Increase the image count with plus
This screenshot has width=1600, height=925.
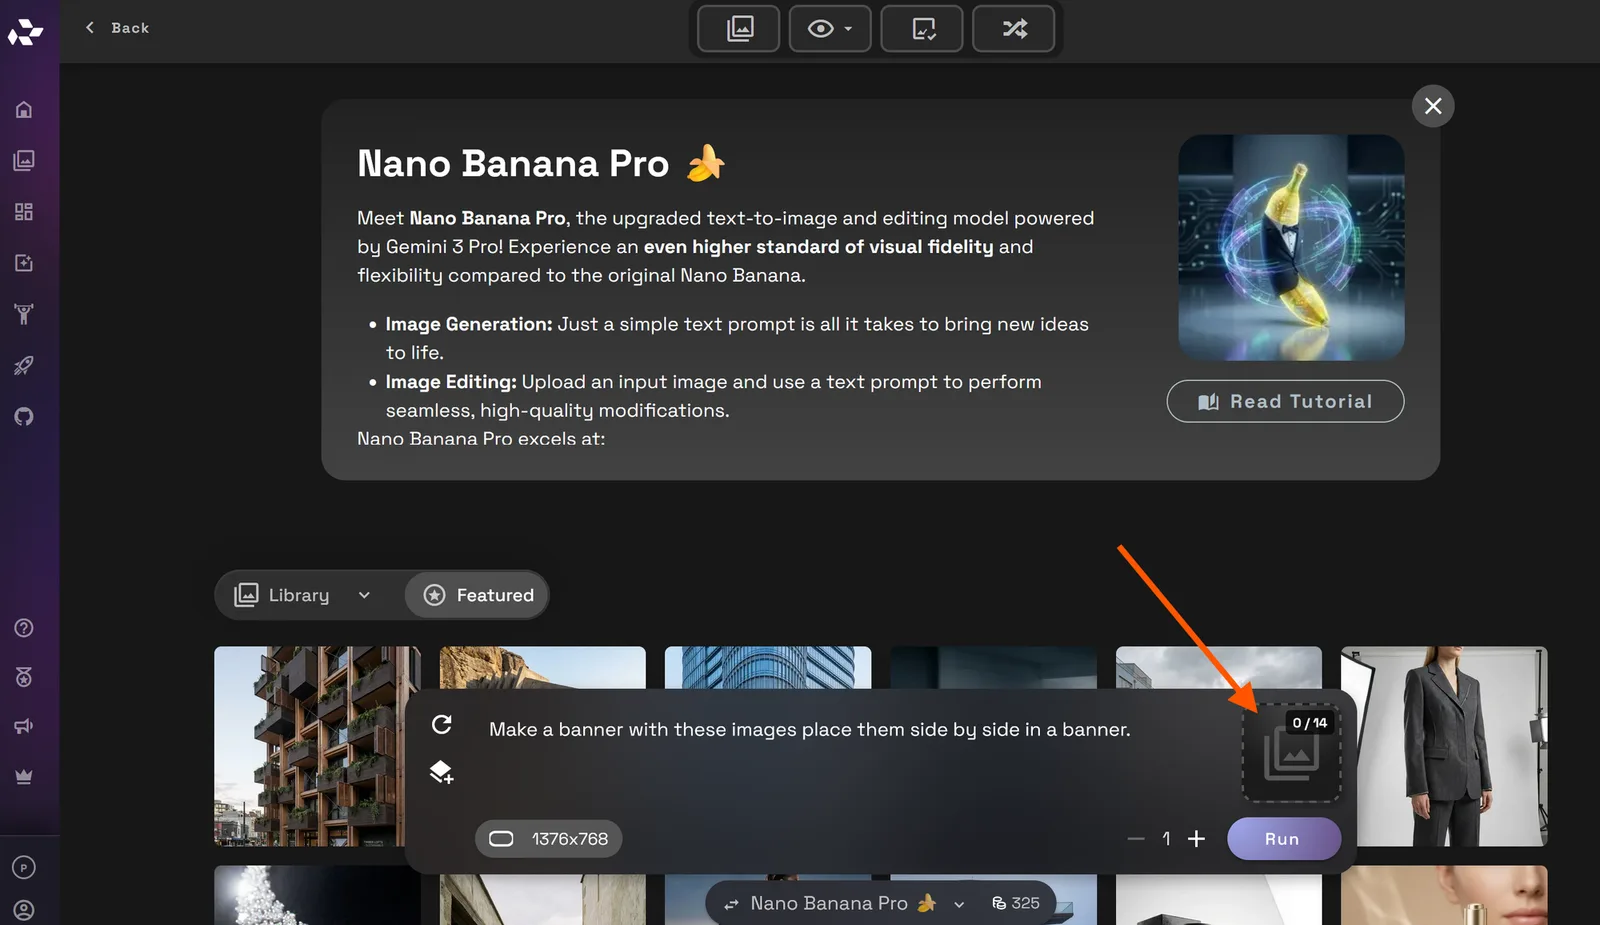point(1196,839)
